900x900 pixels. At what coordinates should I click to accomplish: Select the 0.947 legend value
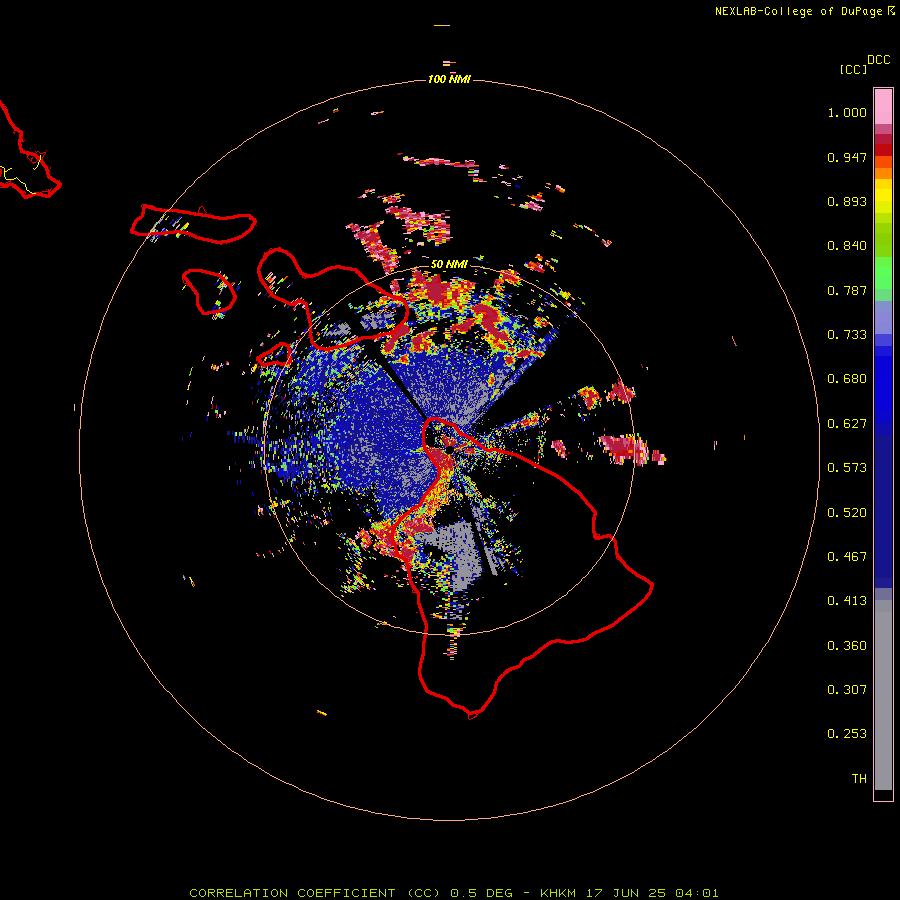847,157
